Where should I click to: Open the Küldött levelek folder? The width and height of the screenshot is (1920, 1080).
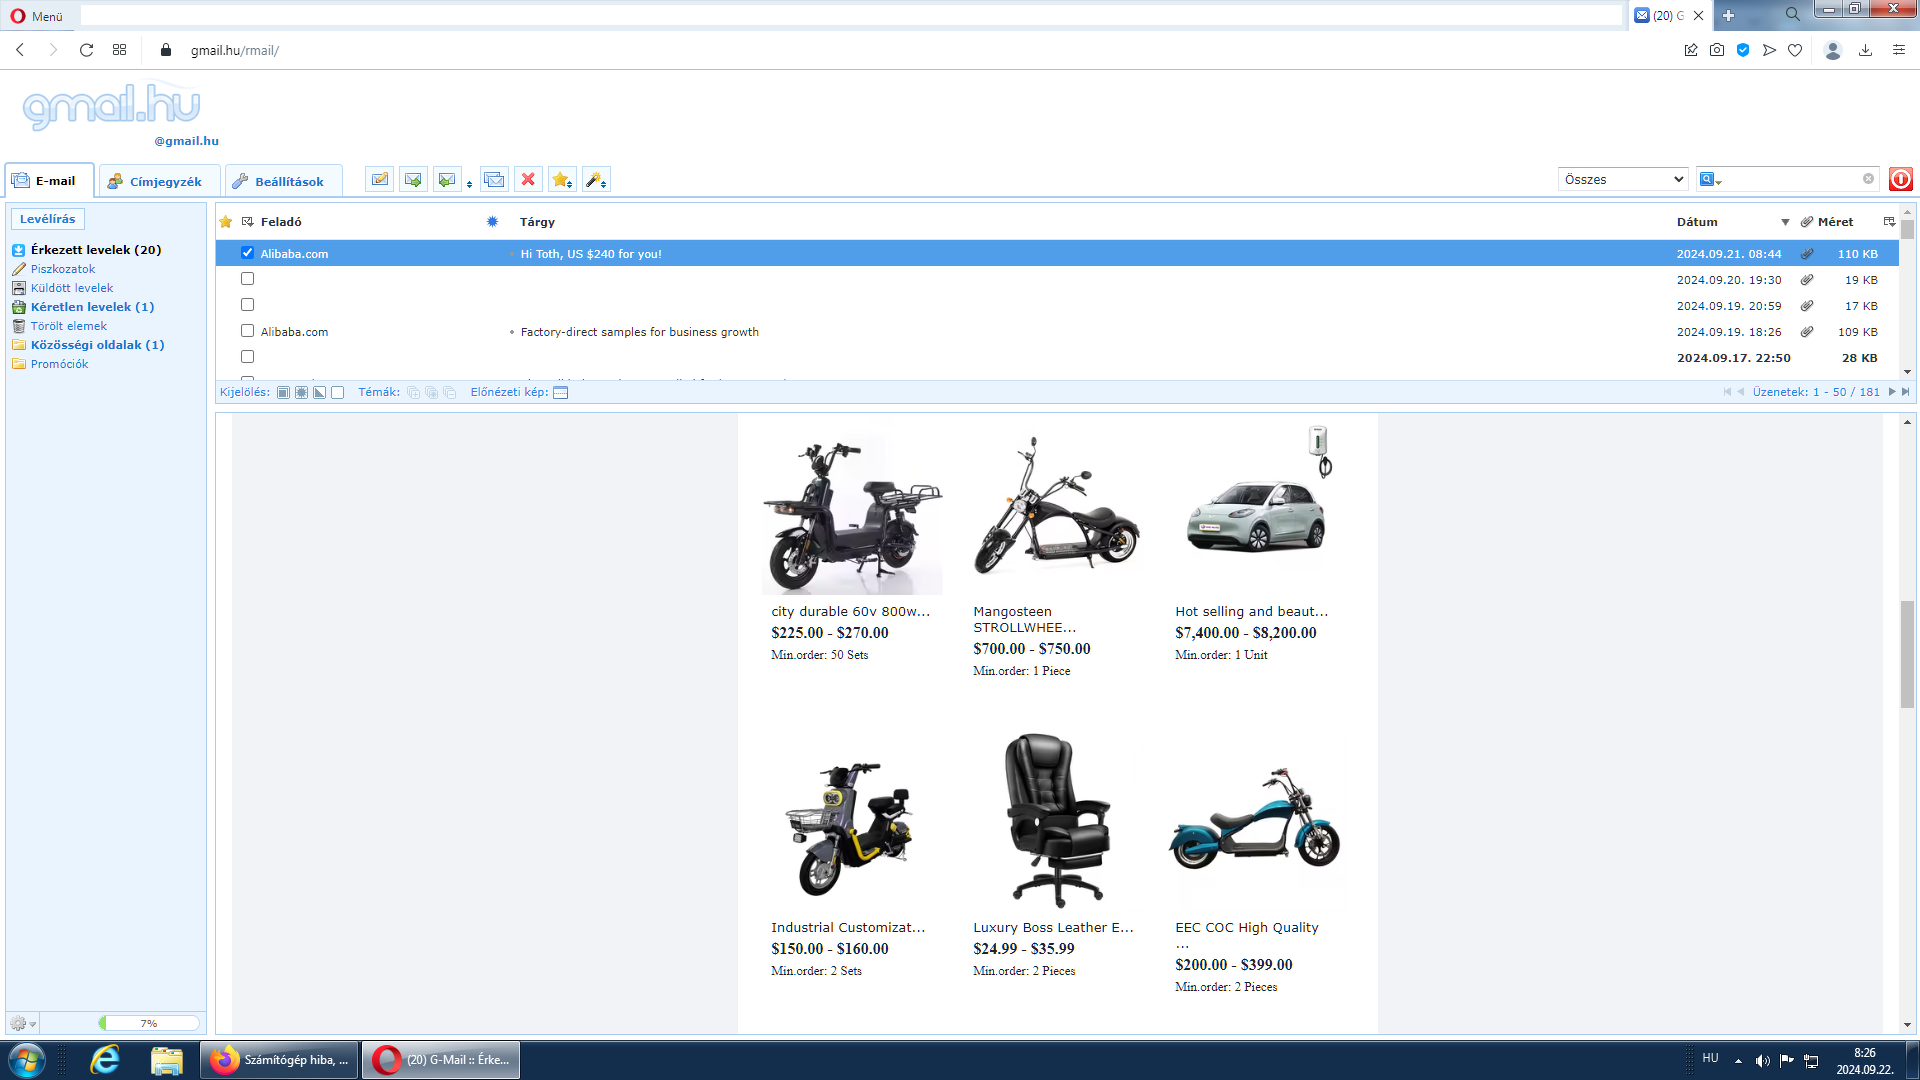click(x=72, y=288)
